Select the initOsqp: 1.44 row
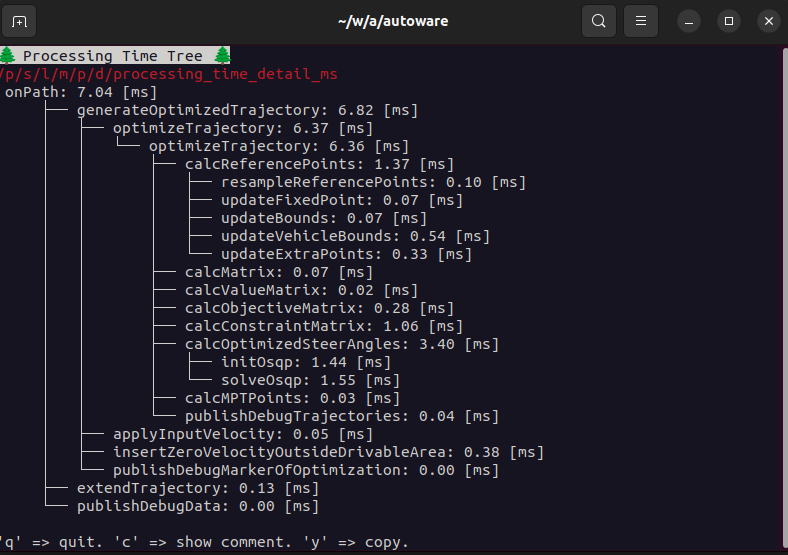Image resolution: width=788 pixels, height=555 pixels. (x=306, y=362)
